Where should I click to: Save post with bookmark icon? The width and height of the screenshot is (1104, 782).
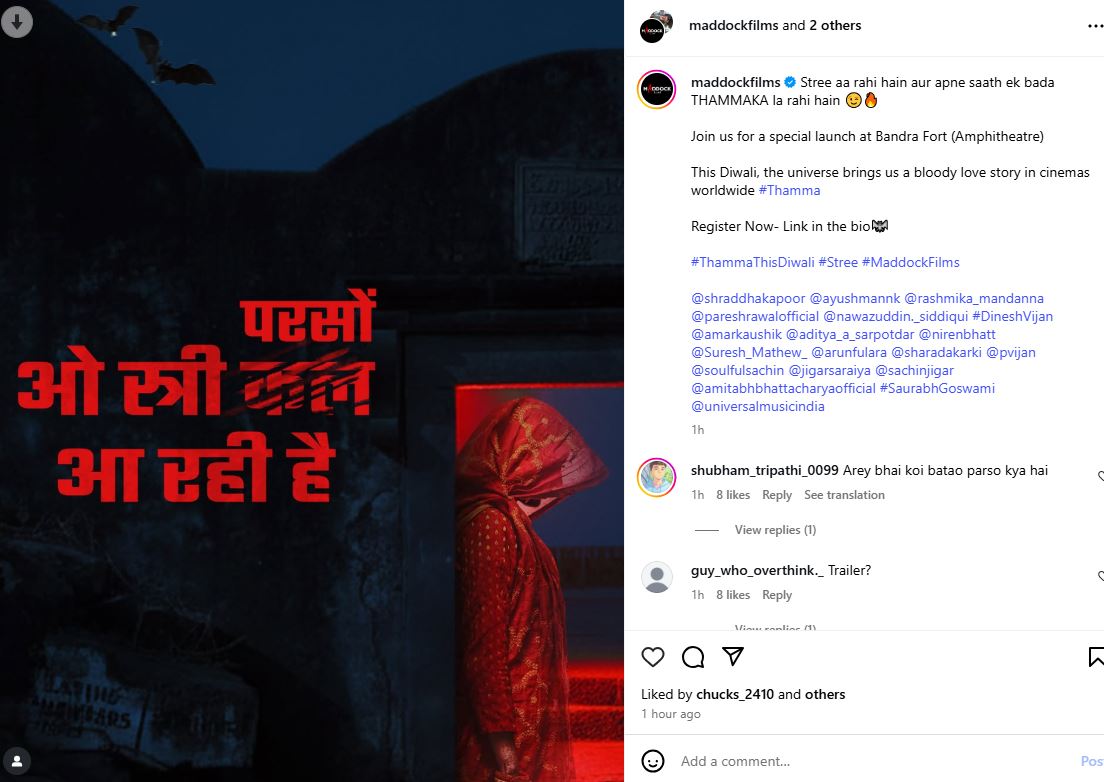click(1096, 657)
